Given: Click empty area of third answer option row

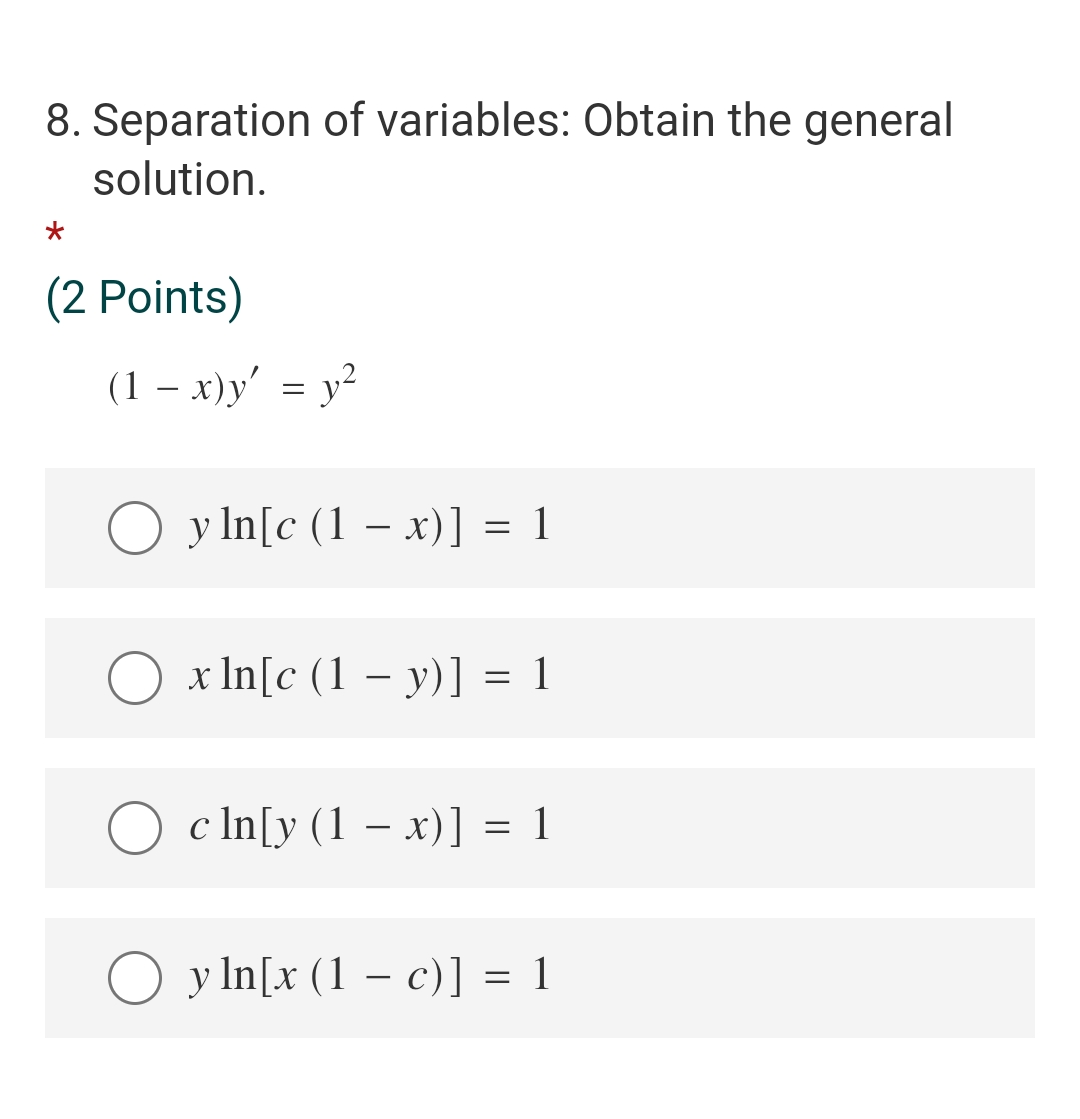Looking at the screenshot, I should tap(785, 828).
